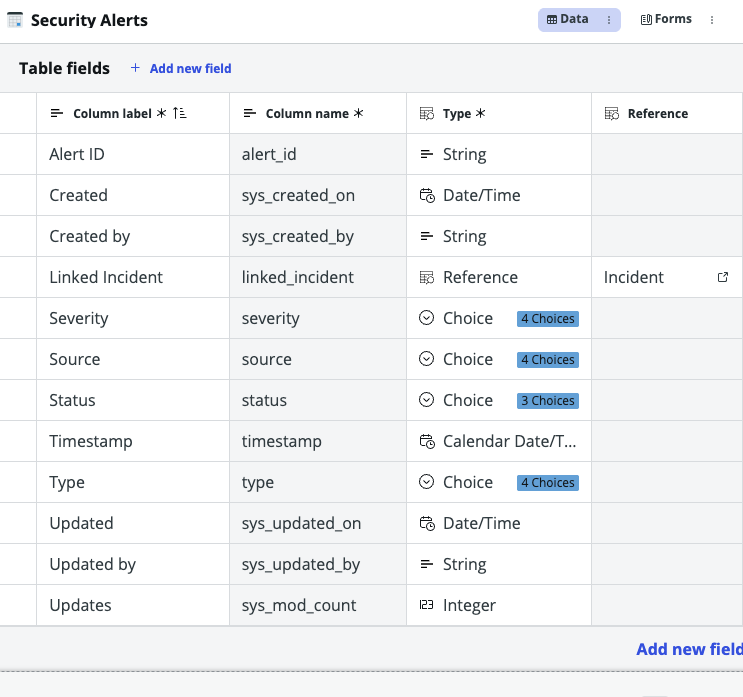Click the Add new field link at bottom
743x697 pixels.
click(x=689, y=649)
